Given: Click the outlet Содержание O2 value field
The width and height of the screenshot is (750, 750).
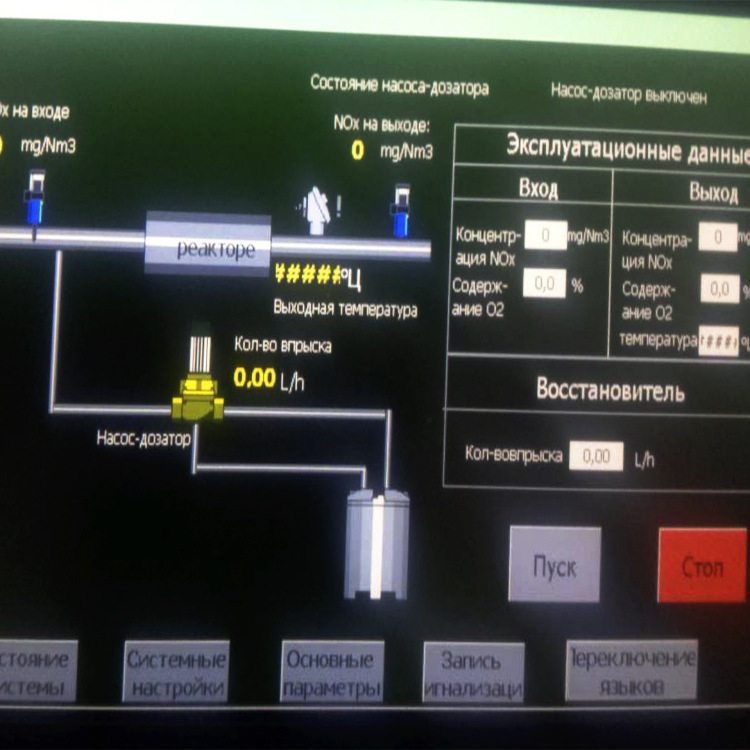Looking at the screenshot, I should click(x=719, y=290).
